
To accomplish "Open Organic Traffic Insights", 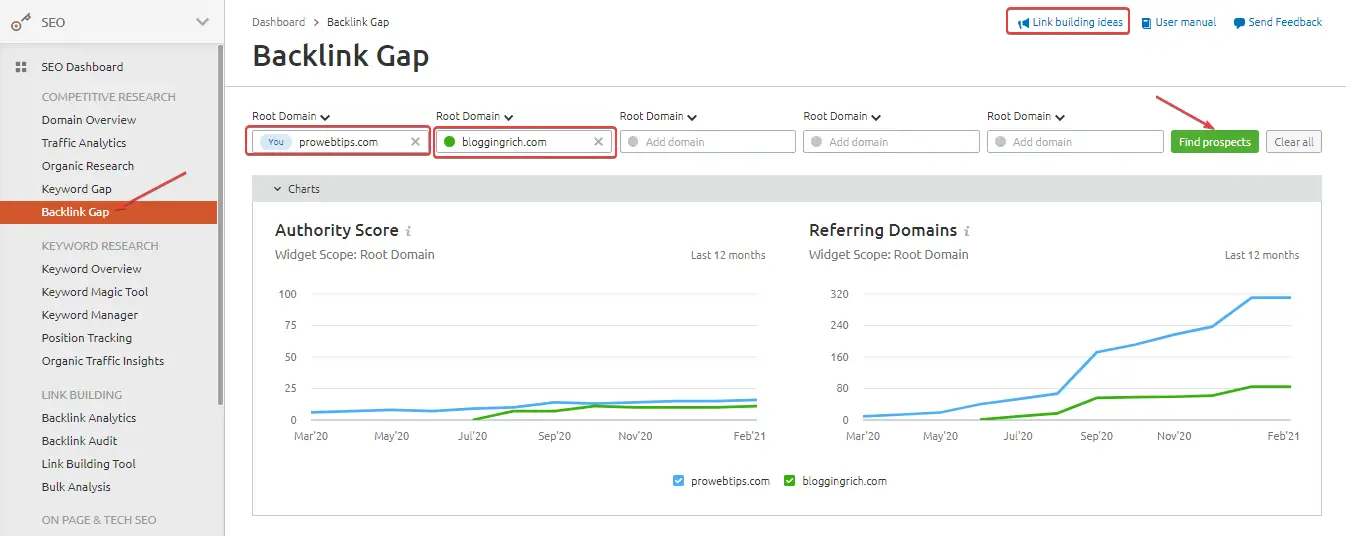I will coord(103,361).
